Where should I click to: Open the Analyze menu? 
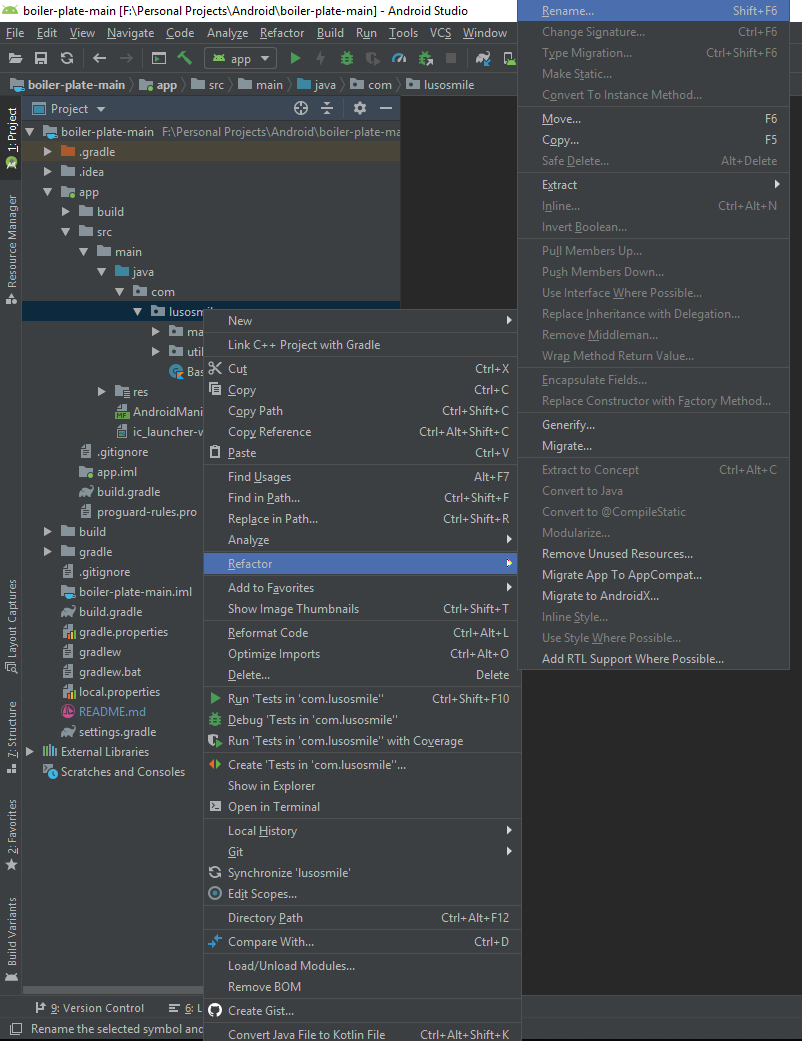[227, 33]
